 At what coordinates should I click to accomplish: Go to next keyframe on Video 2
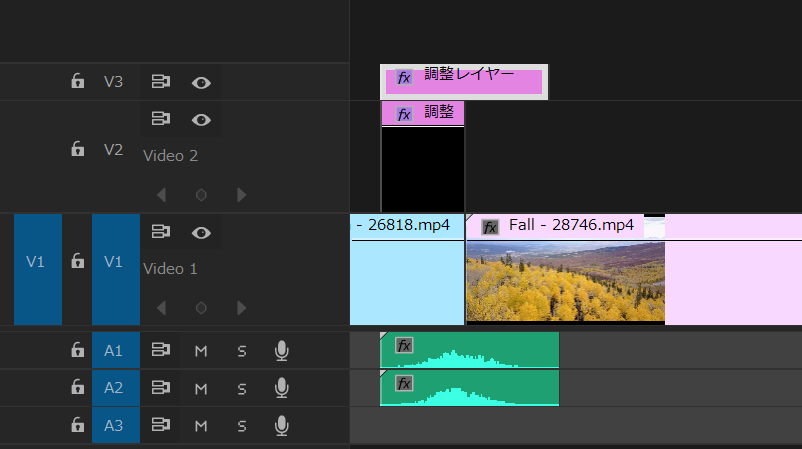click(241, 195)
